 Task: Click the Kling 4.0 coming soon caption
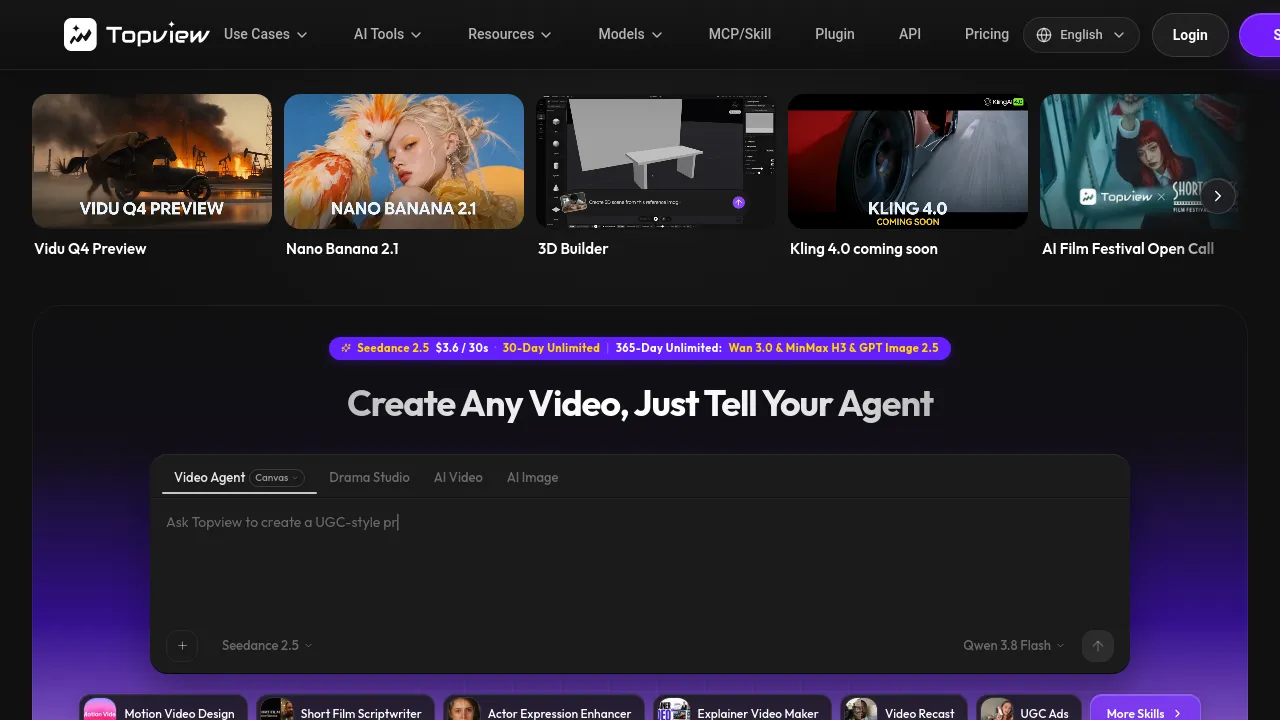(864, 249)
